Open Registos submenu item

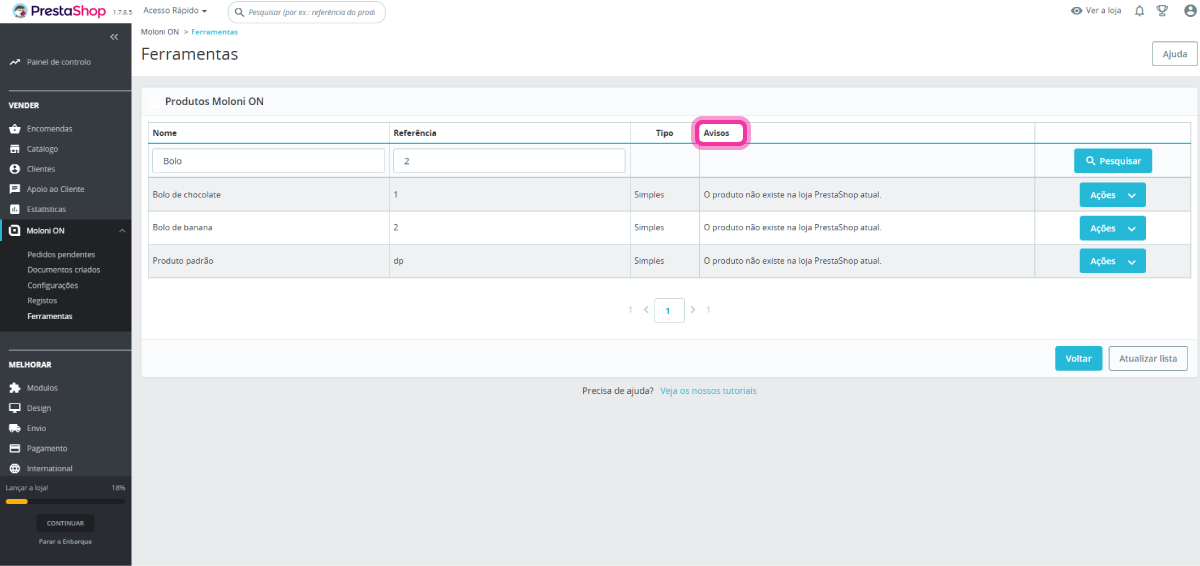(x=42, y=300)
